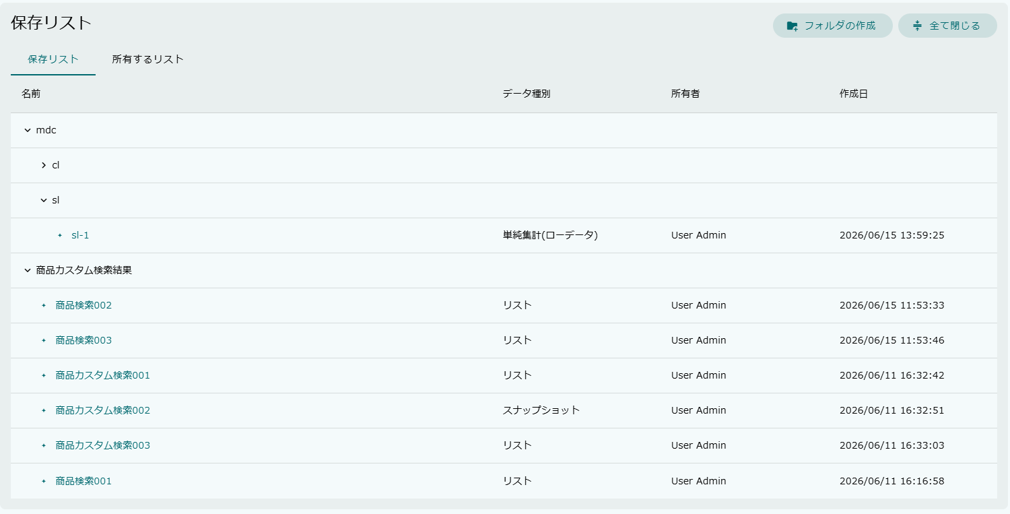Open the 商品検索002 link
1010x514 pixels.
83,305
